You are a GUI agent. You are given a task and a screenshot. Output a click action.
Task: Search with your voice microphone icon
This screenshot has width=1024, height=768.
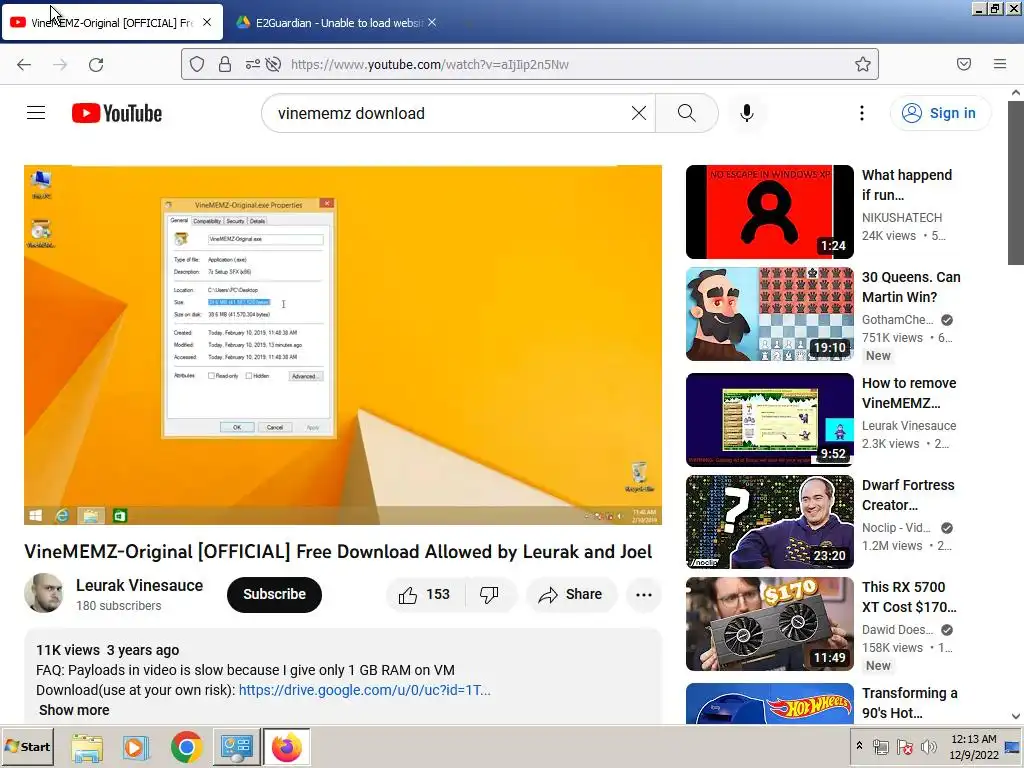[746, 113]
